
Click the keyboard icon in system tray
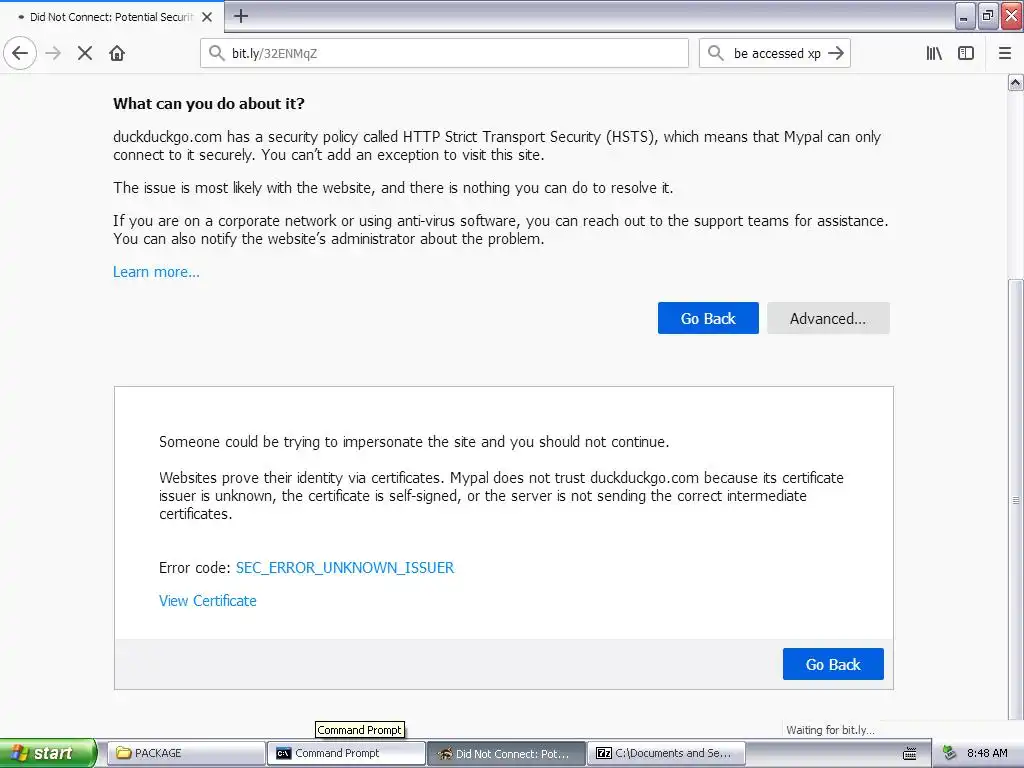pyautogui.click(x=910, y=754)
